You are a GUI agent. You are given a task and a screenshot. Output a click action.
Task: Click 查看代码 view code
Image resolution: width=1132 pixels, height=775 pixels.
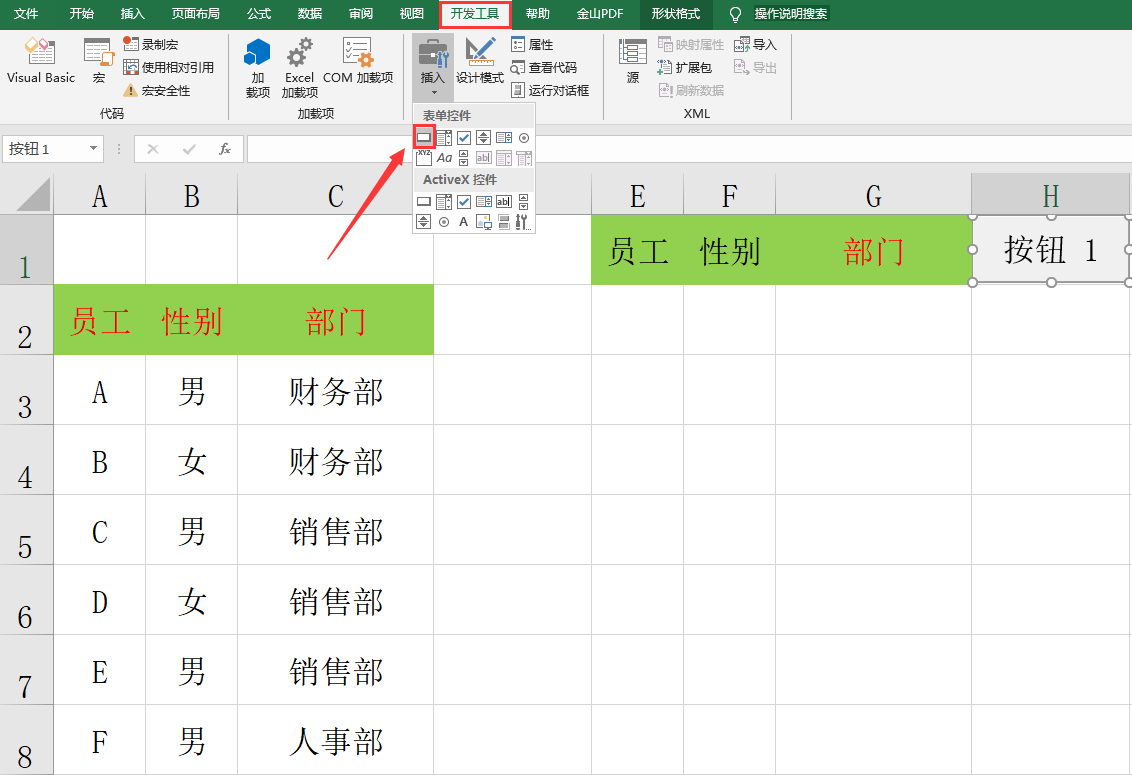(544, 67)
